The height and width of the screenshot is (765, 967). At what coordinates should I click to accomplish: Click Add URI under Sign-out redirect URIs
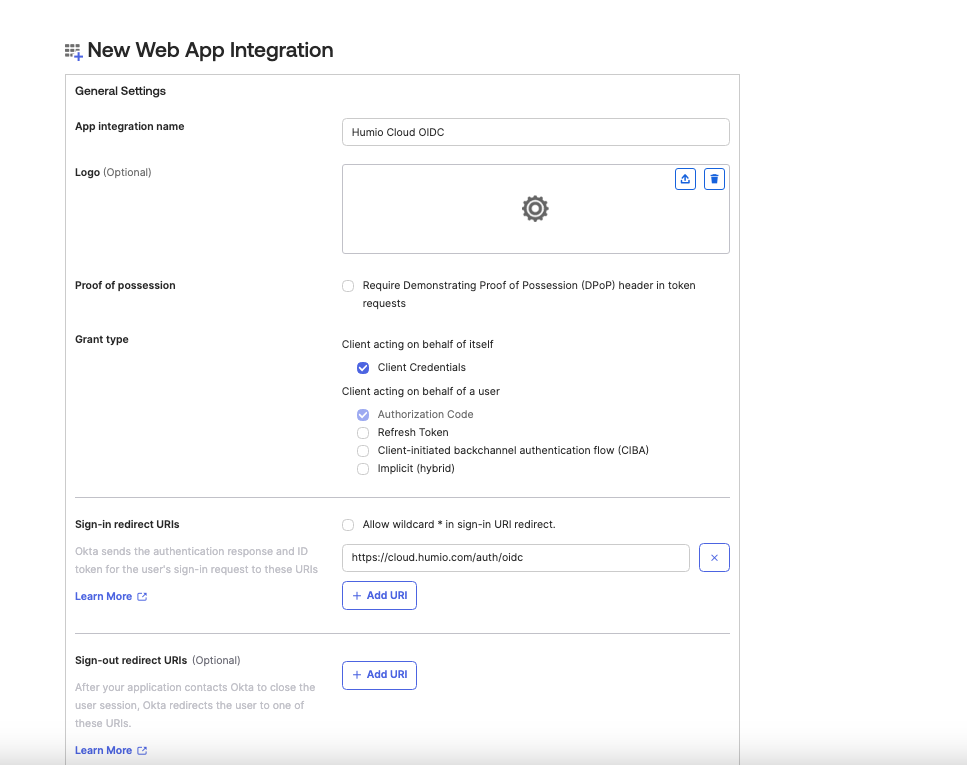point(379,675)
